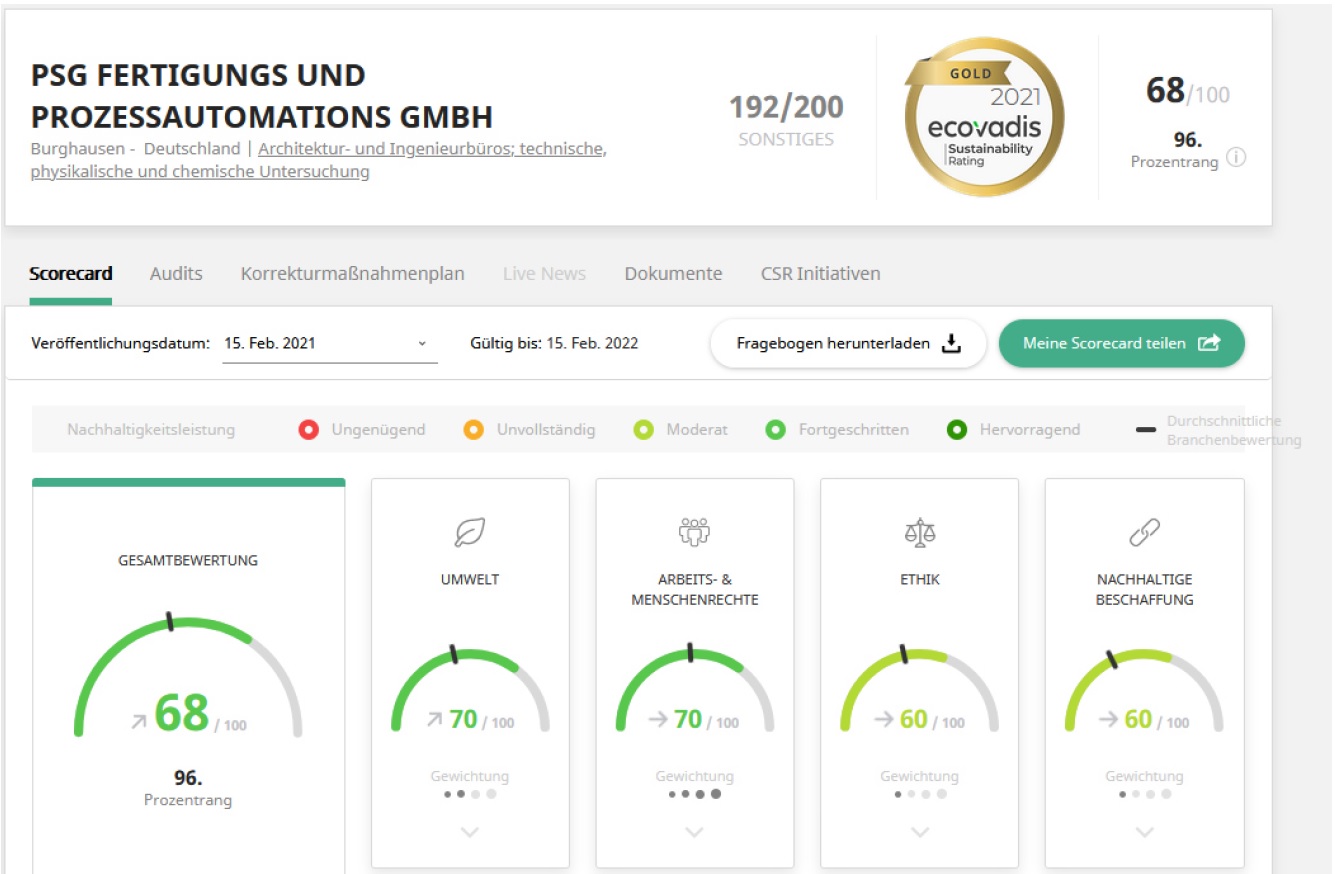Click the Nachhaltigkeitsleistung legend label
This screenshot has width=1335, height=874.
[x=151, y=430]
